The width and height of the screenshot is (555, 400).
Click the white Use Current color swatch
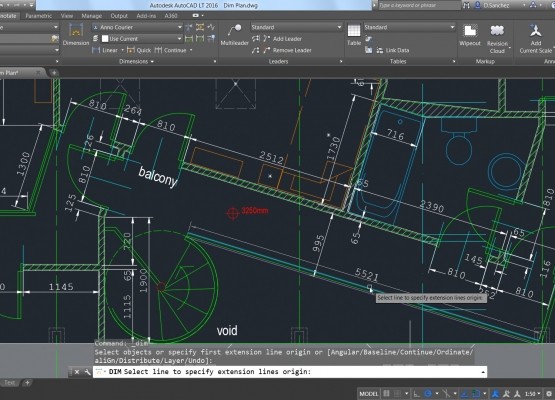click(x=105, y=39)
